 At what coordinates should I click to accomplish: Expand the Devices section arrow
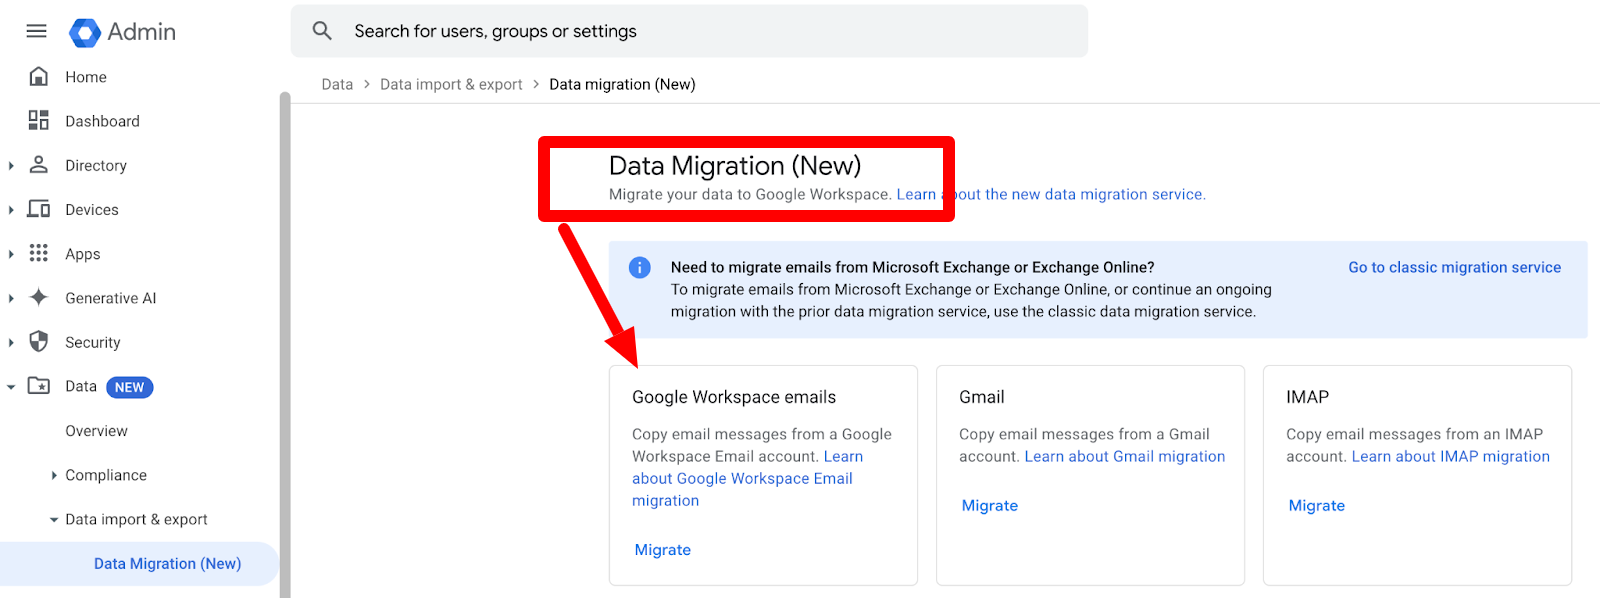coord(11,210)
